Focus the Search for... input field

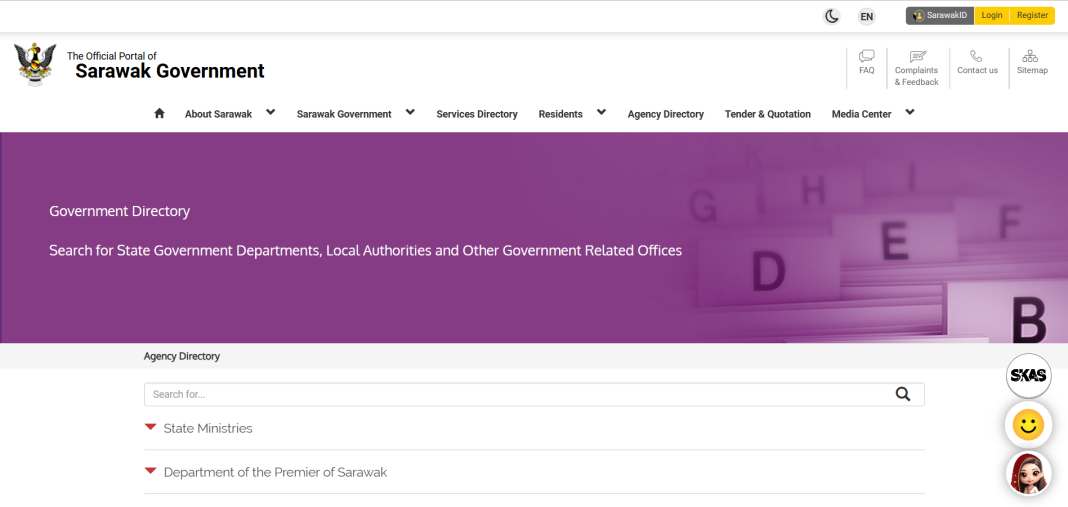tap(515, 394)
